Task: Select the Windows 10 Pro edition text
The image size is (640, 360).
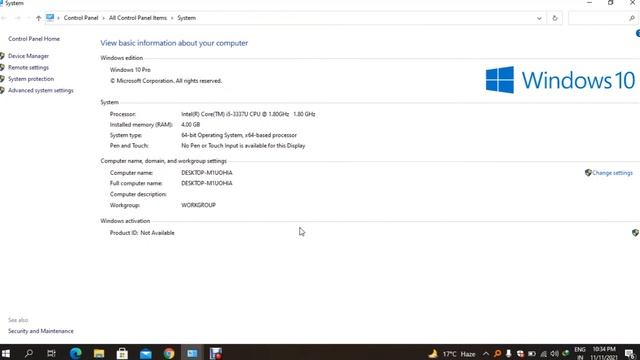Action: click(130, 70)
